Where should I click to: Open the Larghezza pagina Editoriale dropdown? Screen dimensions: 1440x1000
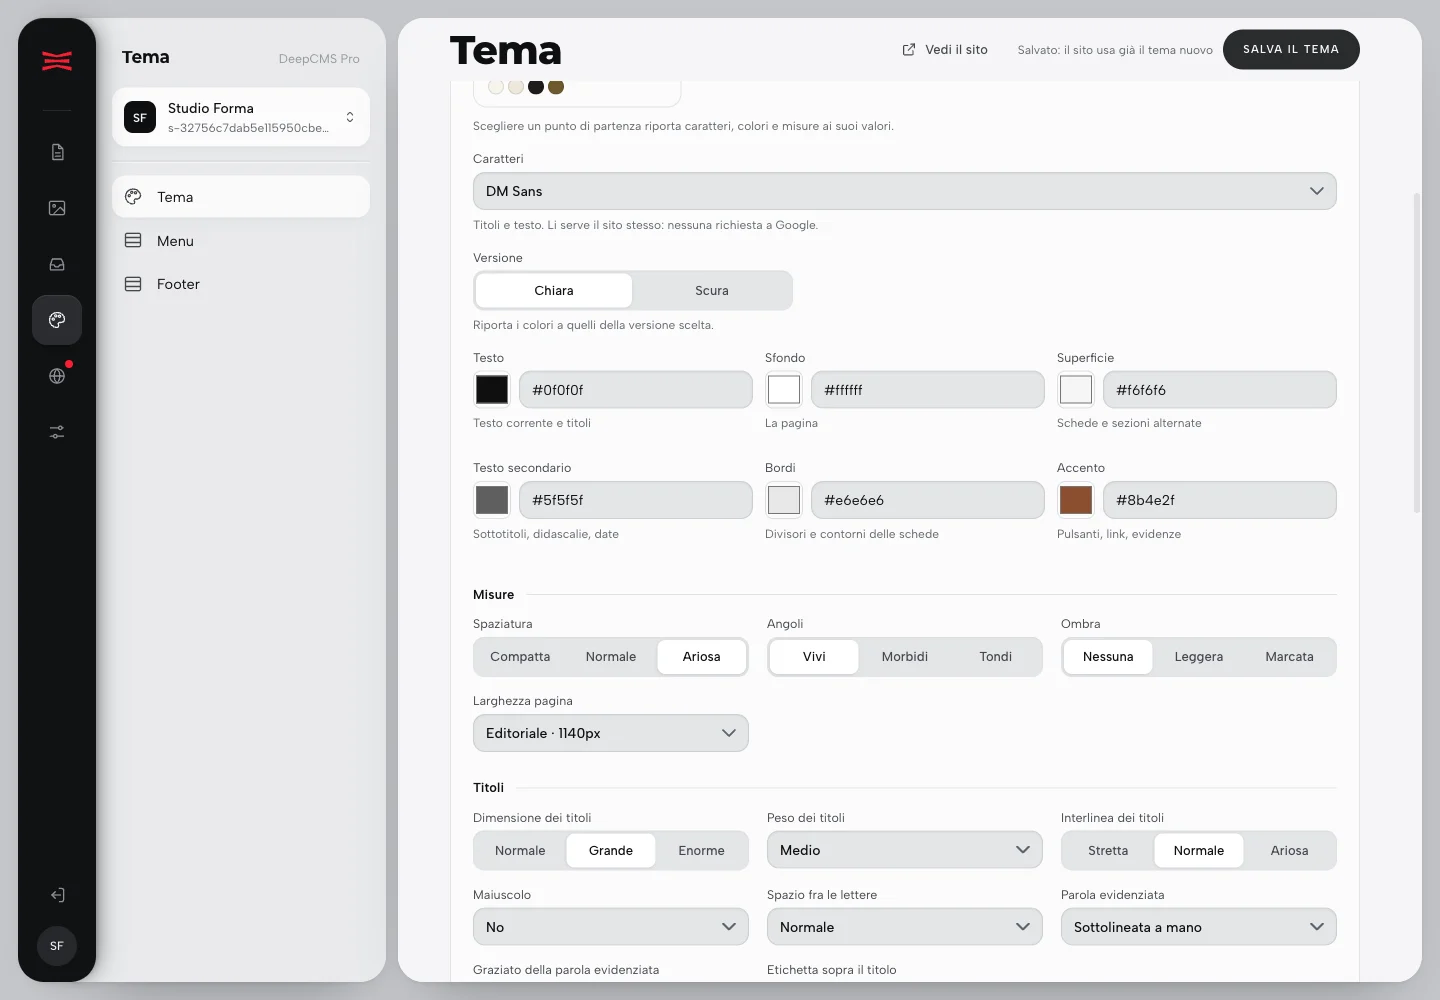click(x=611, y=733)
